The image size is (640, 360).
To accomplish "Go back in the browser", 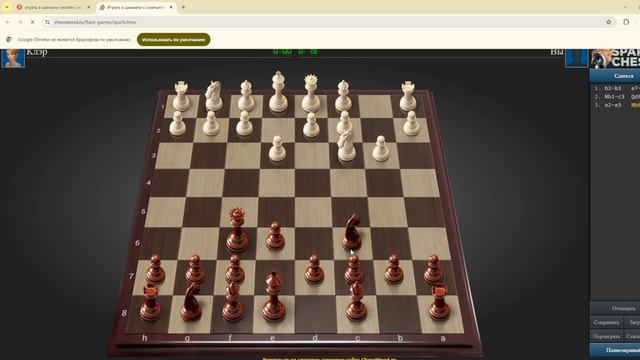I will coord(8,22).
